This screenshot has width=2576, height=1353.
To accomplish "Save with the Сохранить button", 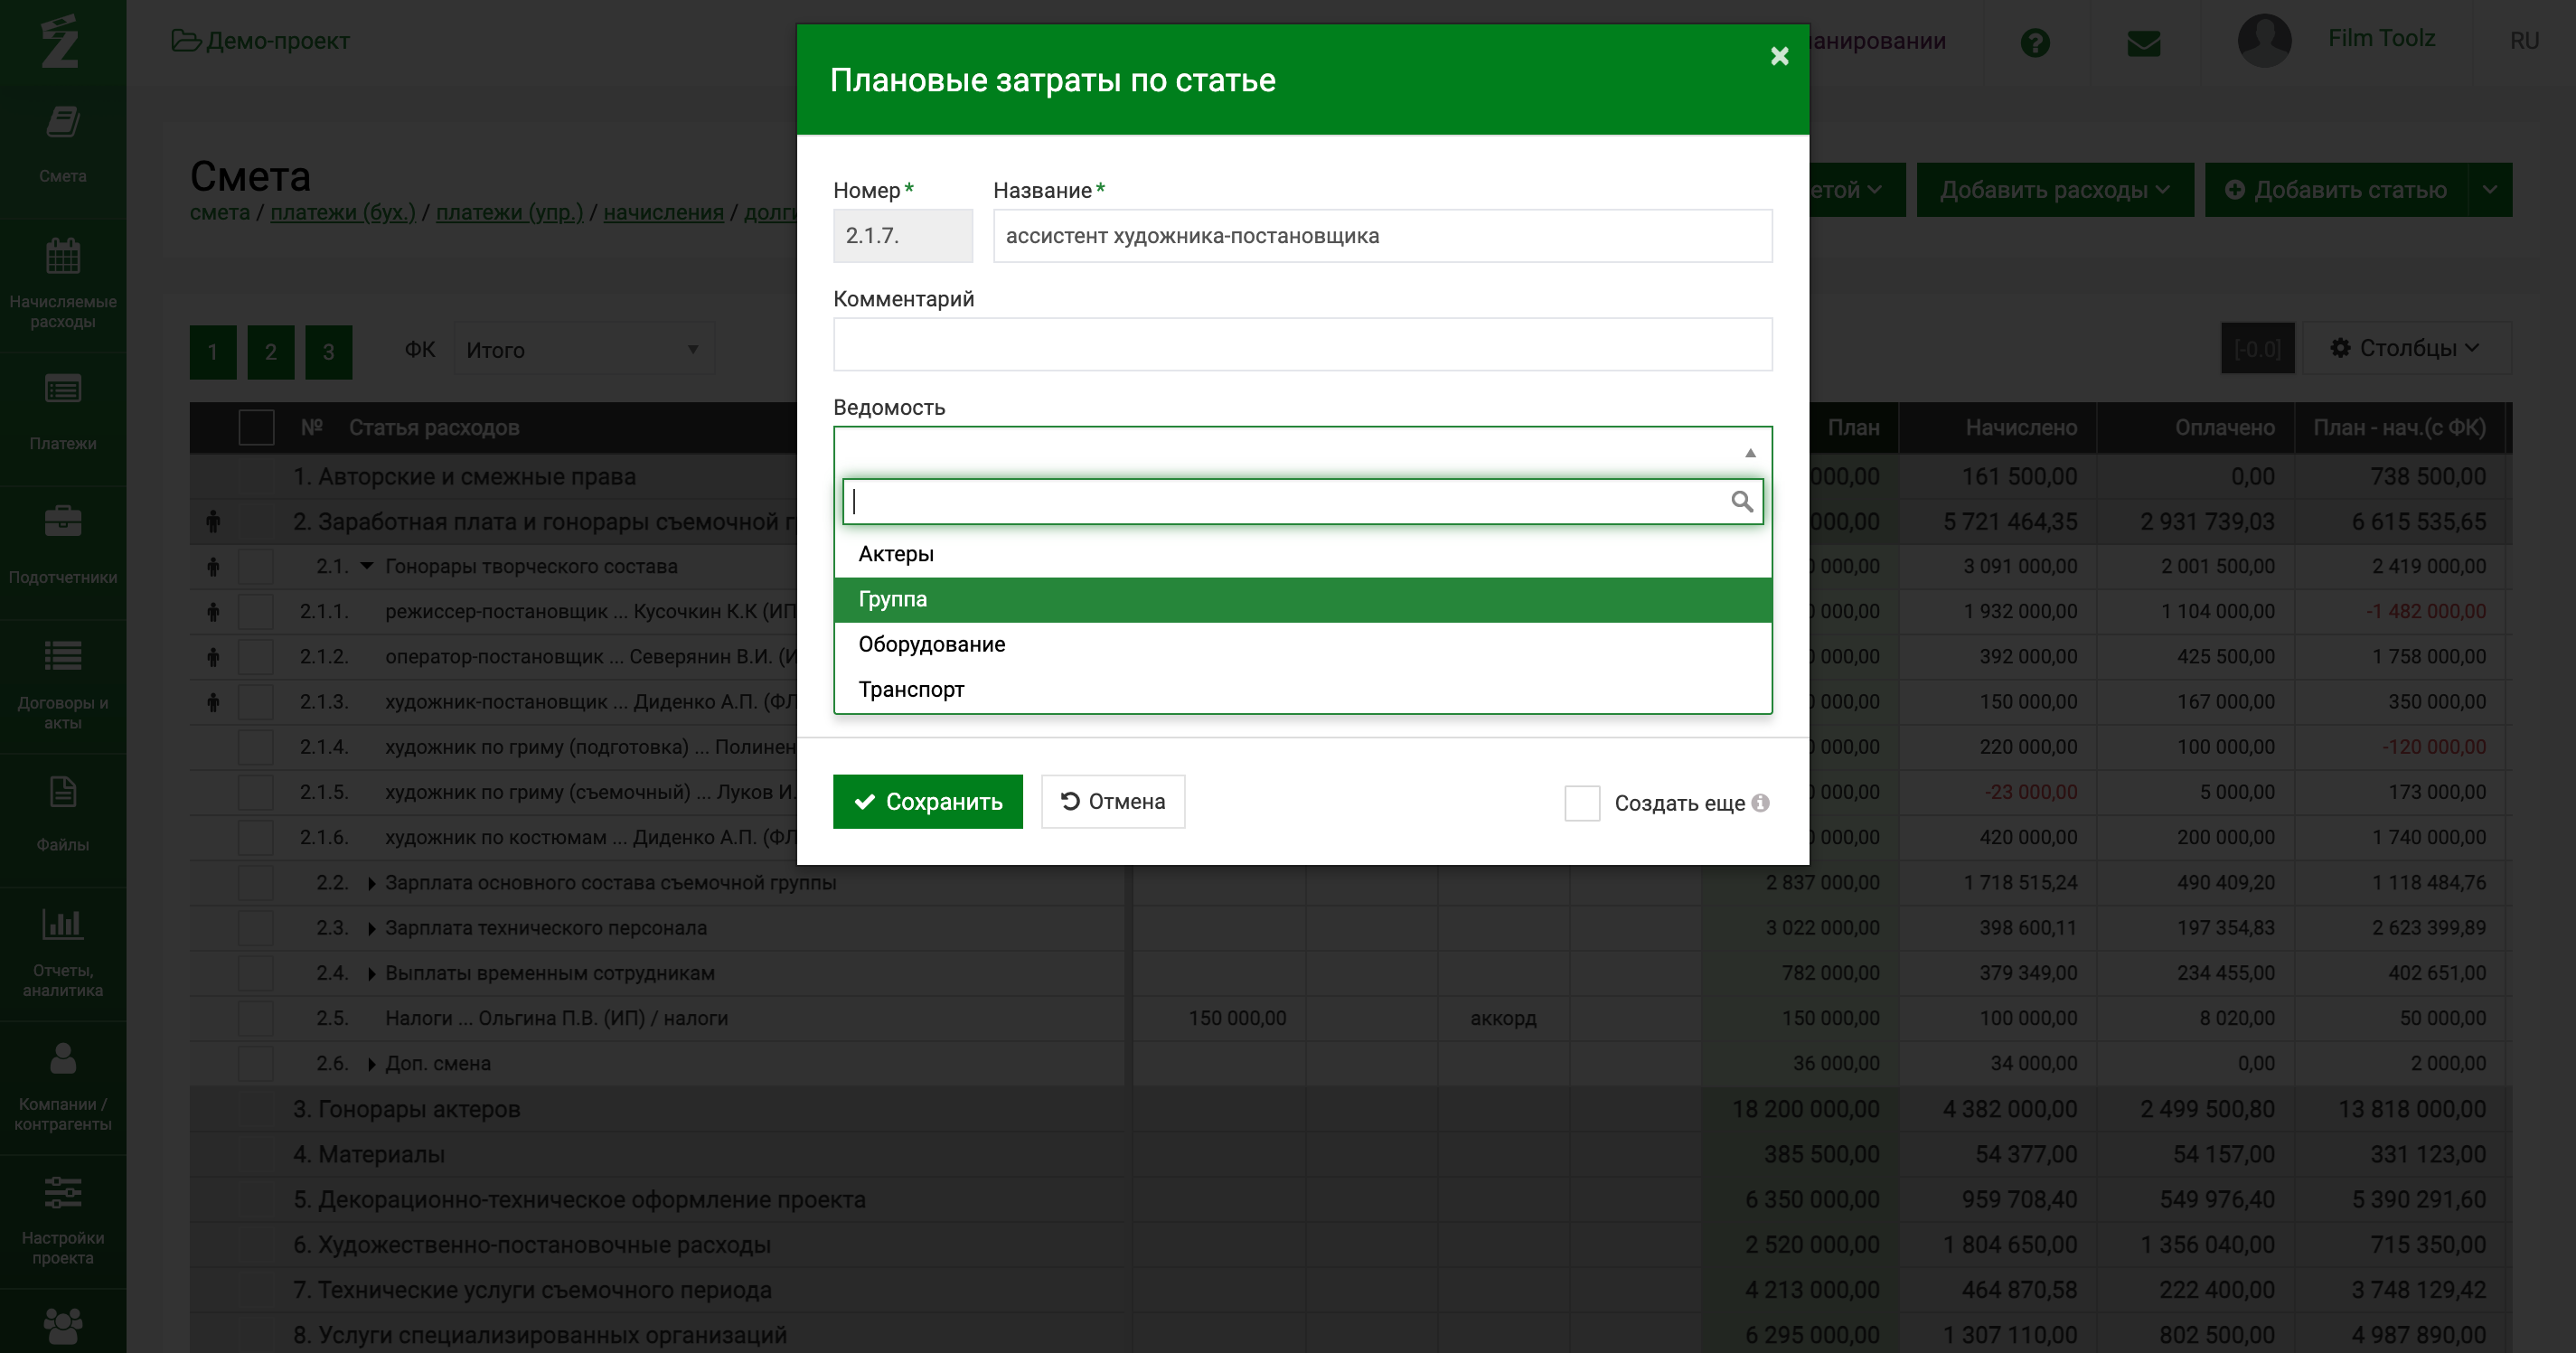I will (x=927, y=801).
